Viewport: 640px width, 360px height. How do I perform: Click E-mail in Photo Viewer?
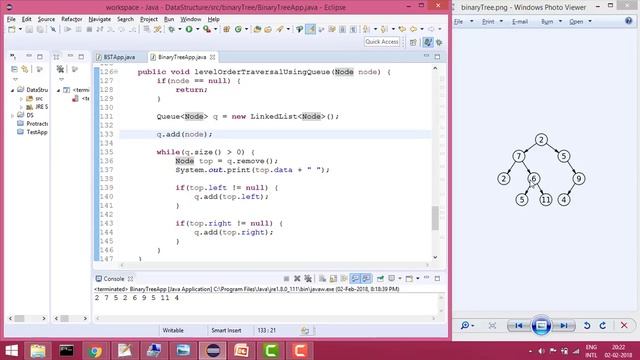(520, 21)
